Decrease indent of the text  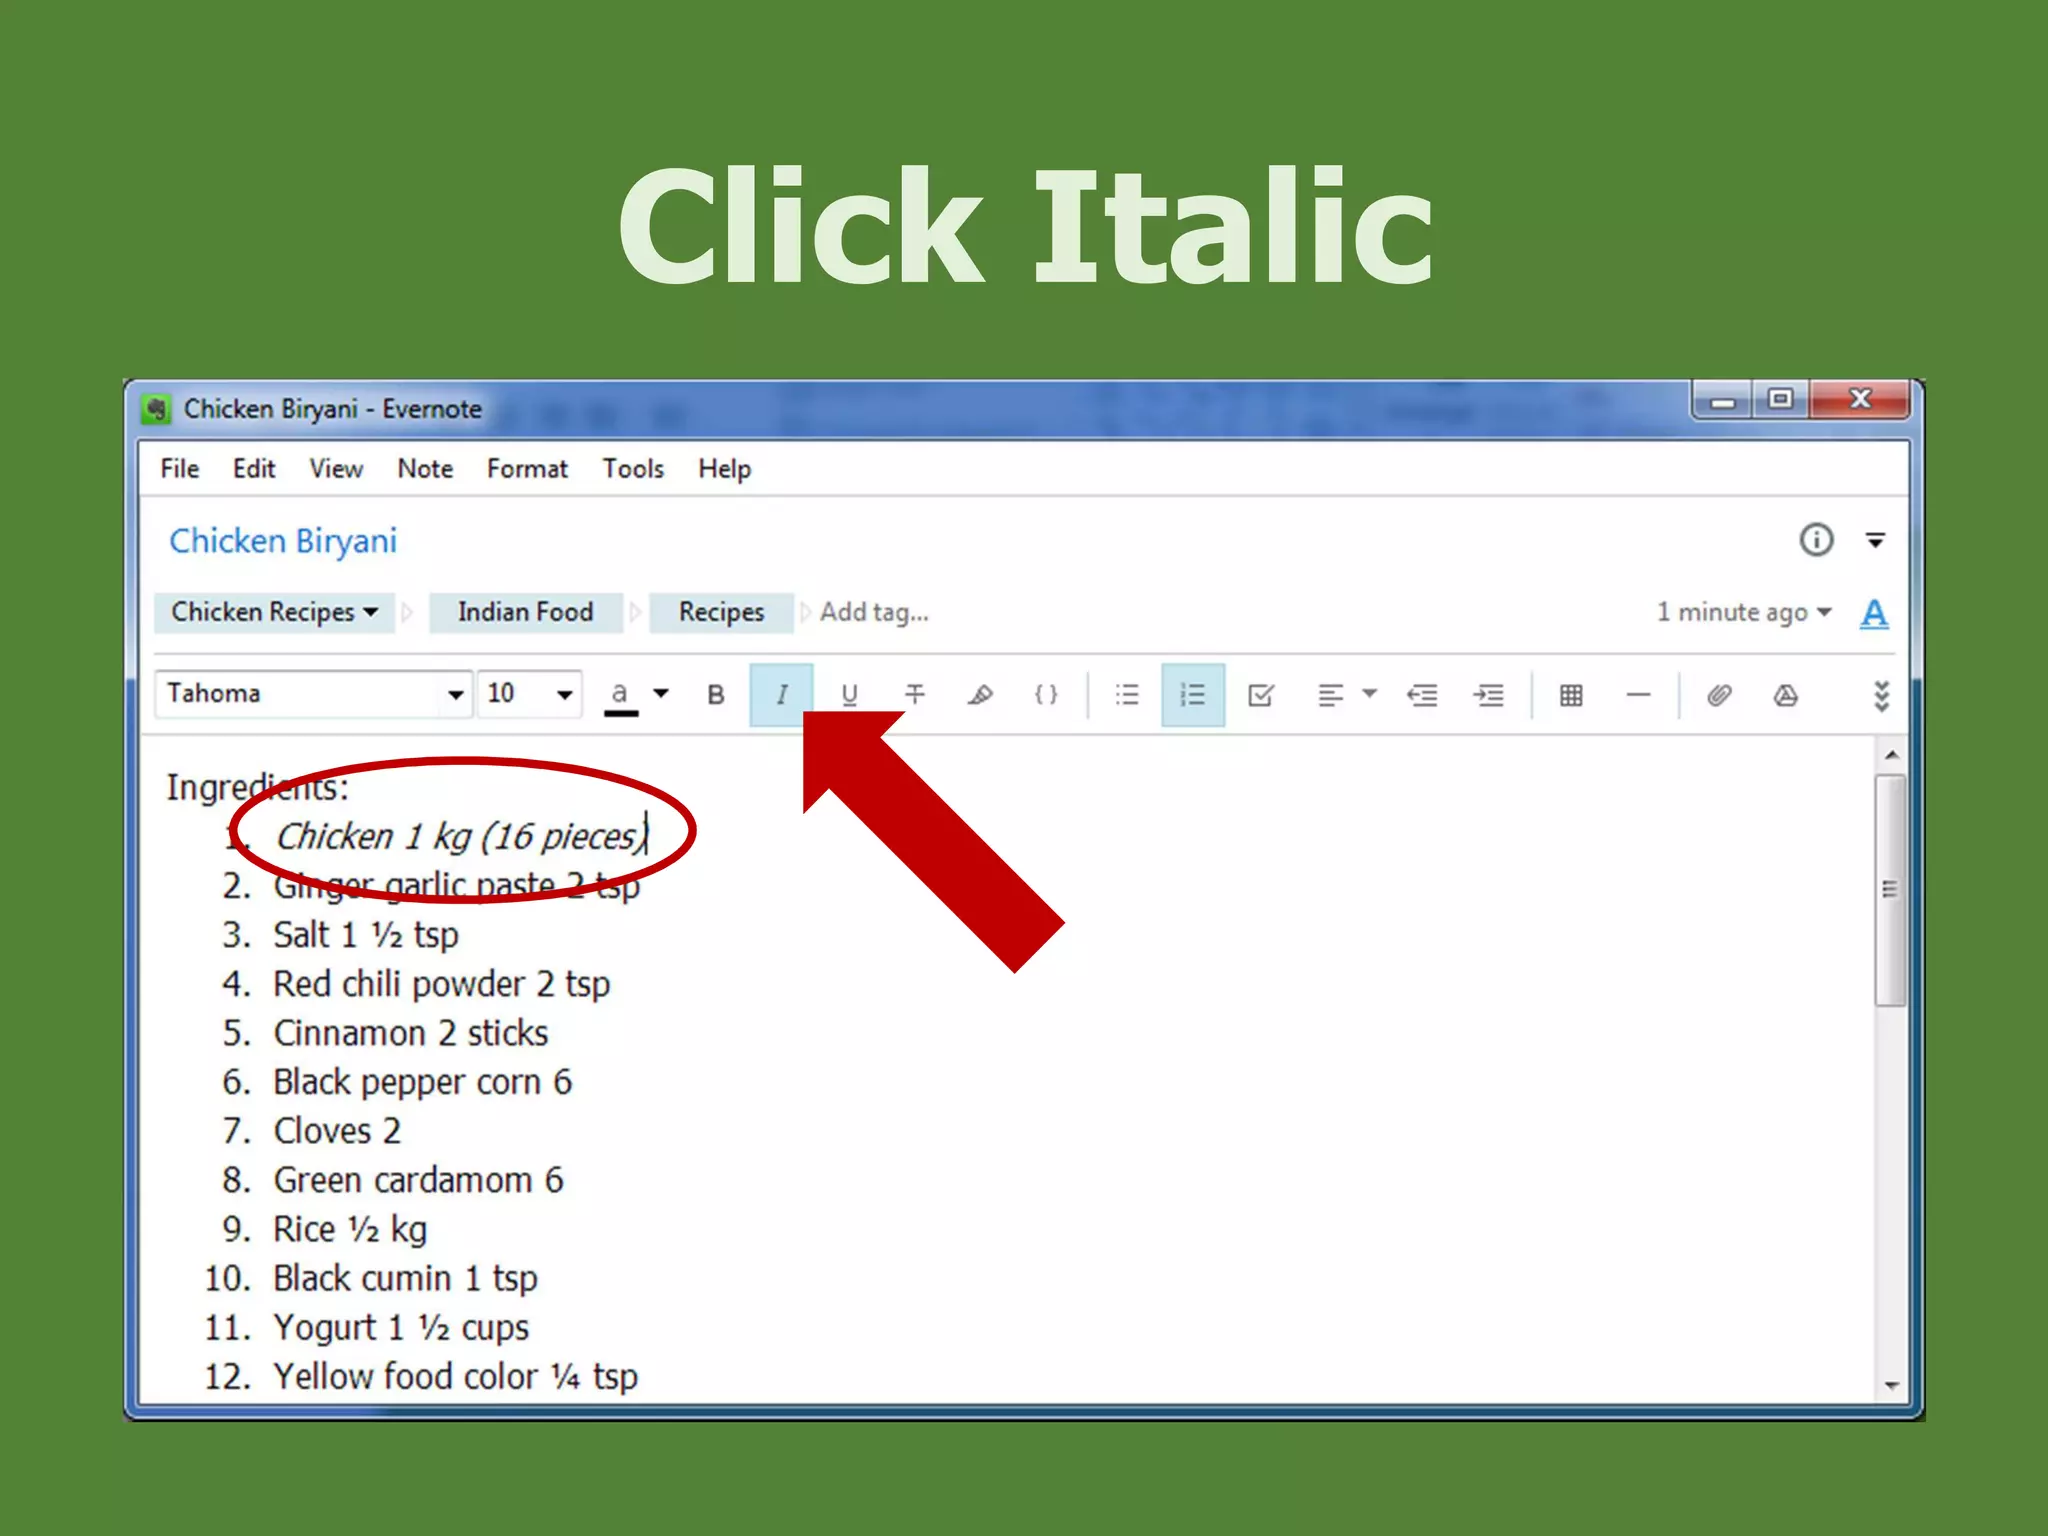click(1422, 695)
